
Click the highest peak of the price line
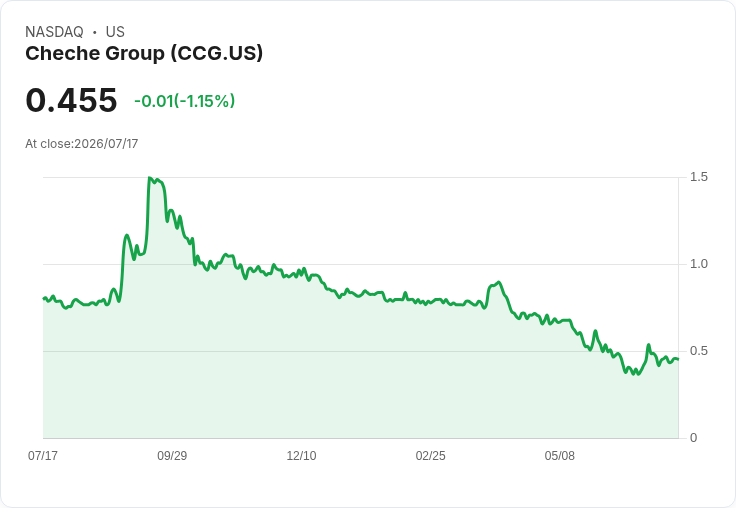point(149,177)
